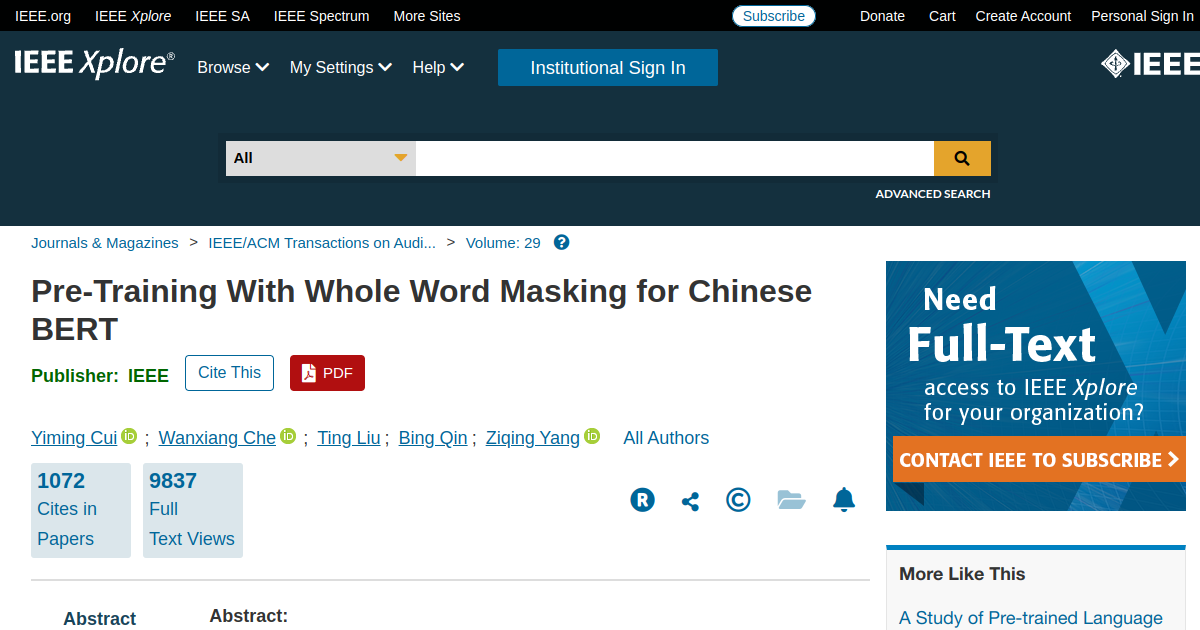1200x630 pixels.
Task: Click Create Account
Action: pyautogui.click(x=1023, y=16)
